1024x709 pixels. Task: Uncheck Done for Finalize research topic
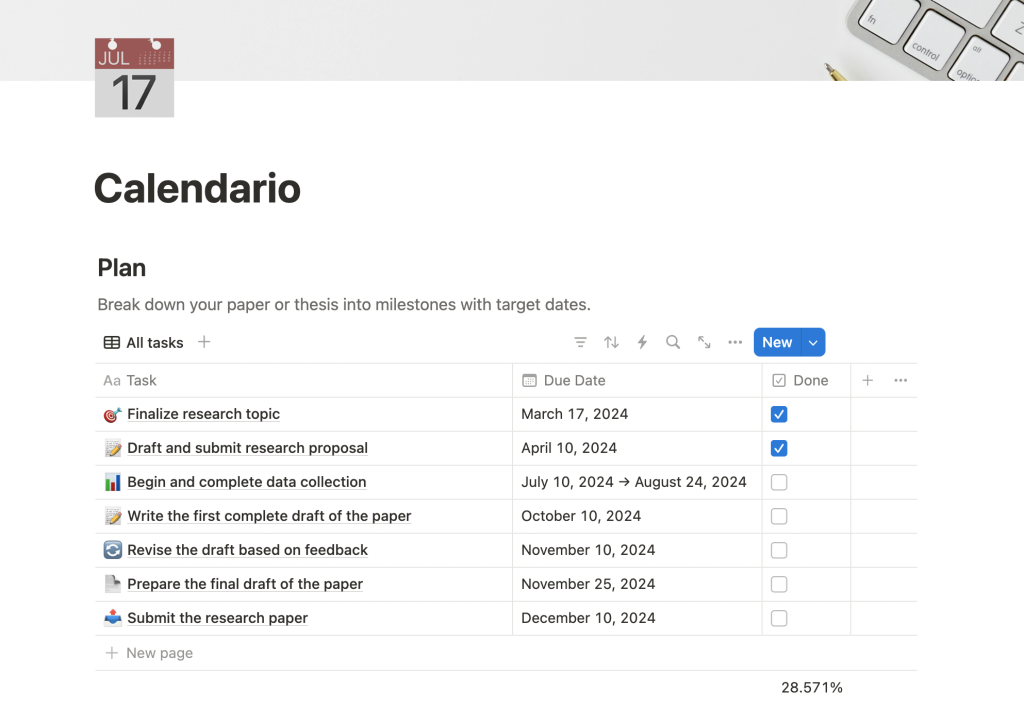pyautogui.click(x=779, y=414)
